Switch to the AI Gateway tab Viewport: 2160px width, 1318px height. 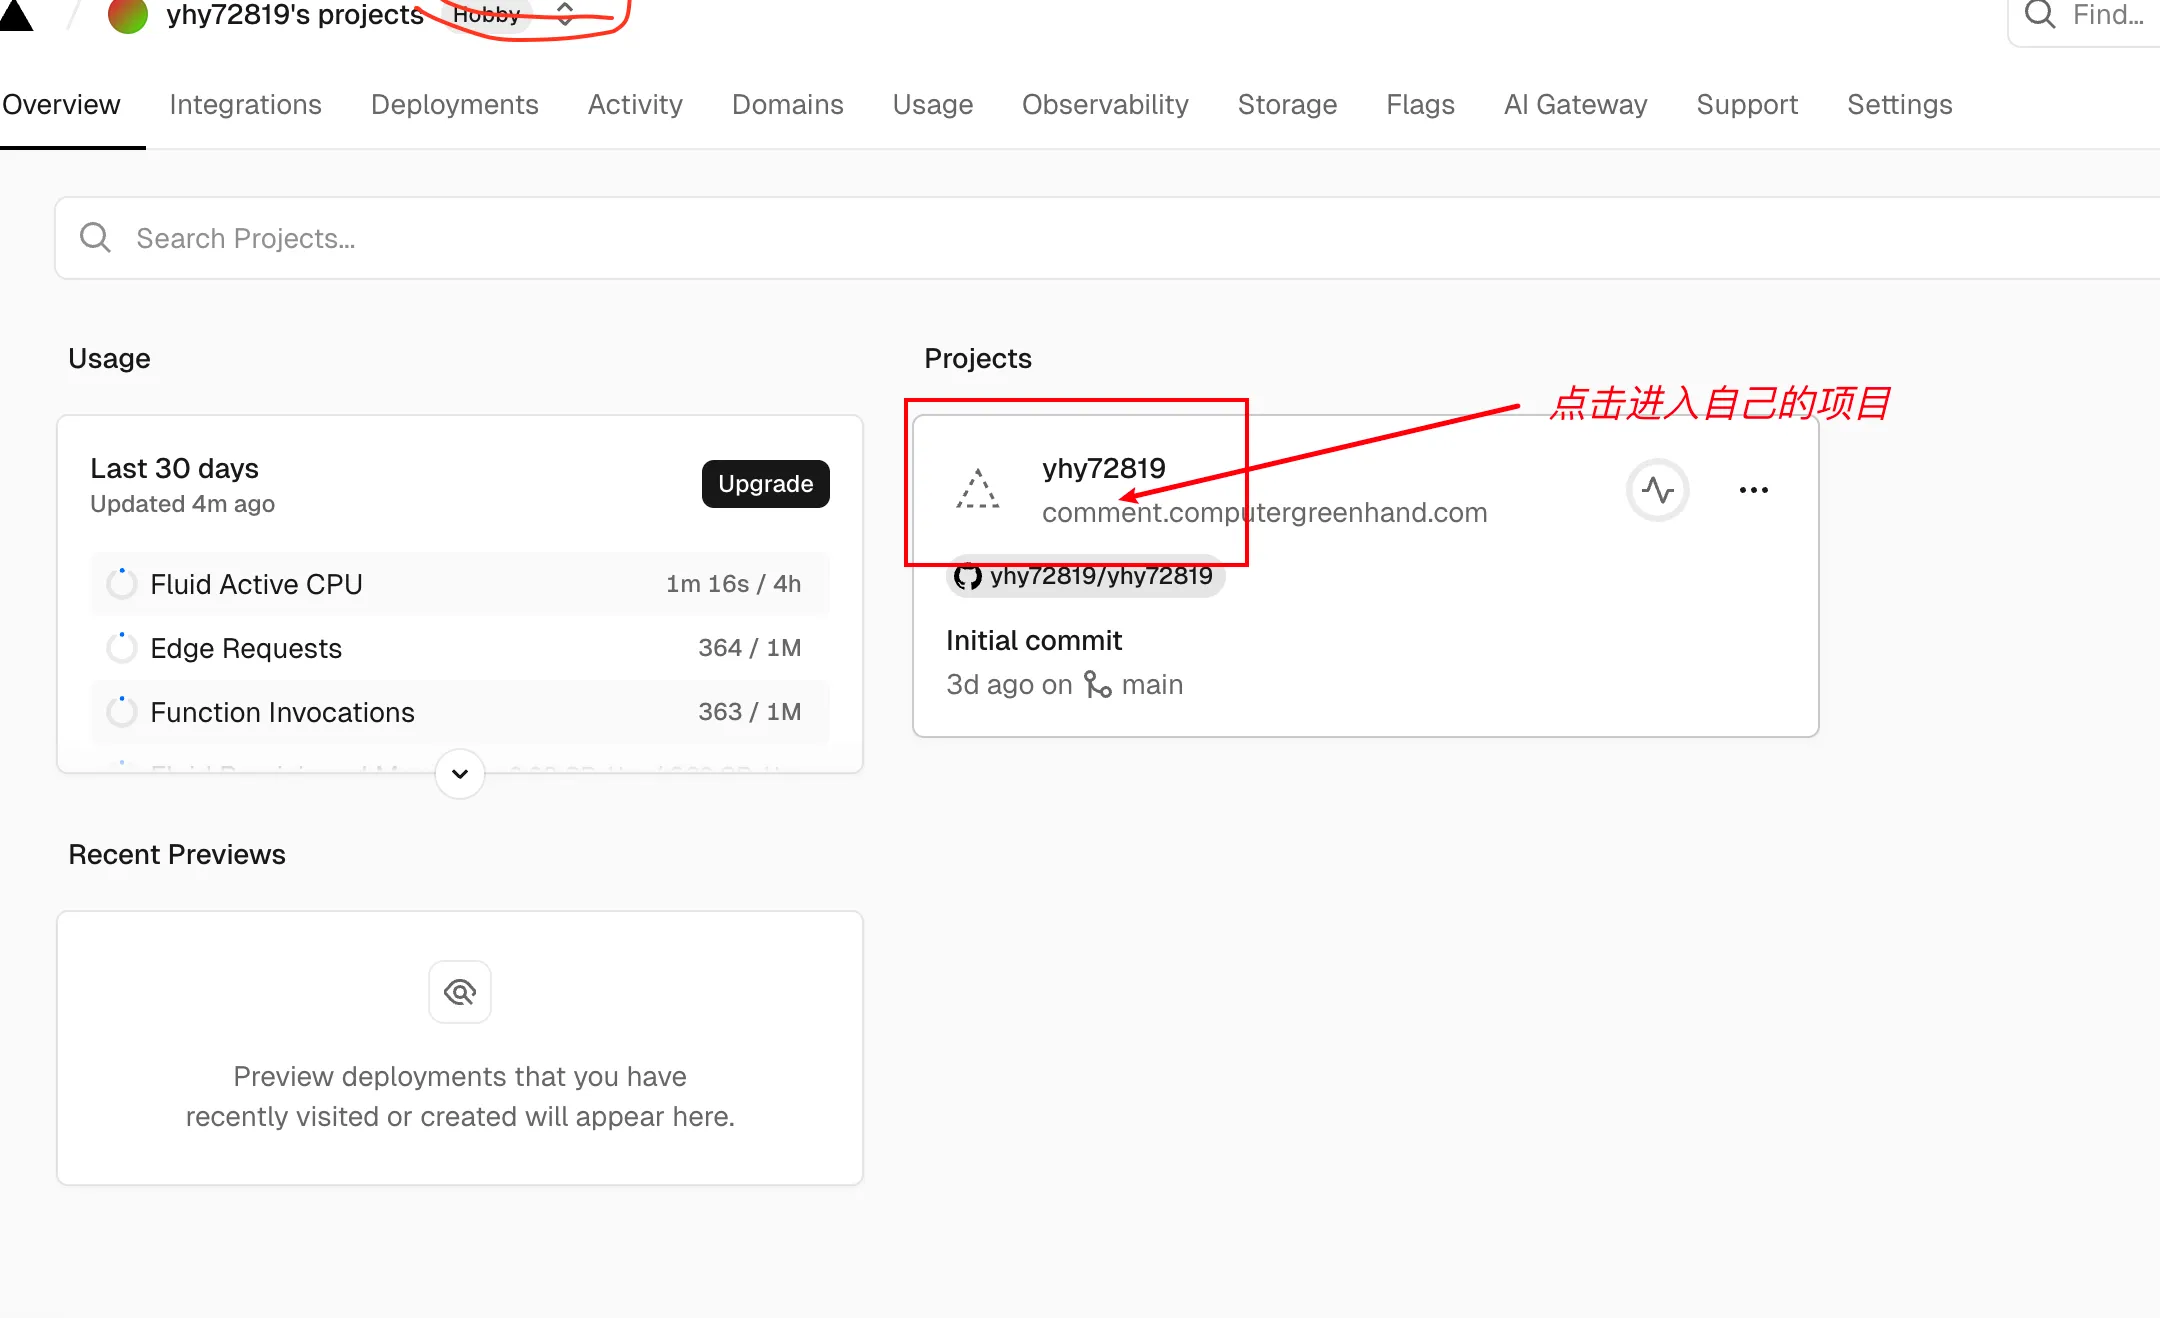coord(1575,105)
